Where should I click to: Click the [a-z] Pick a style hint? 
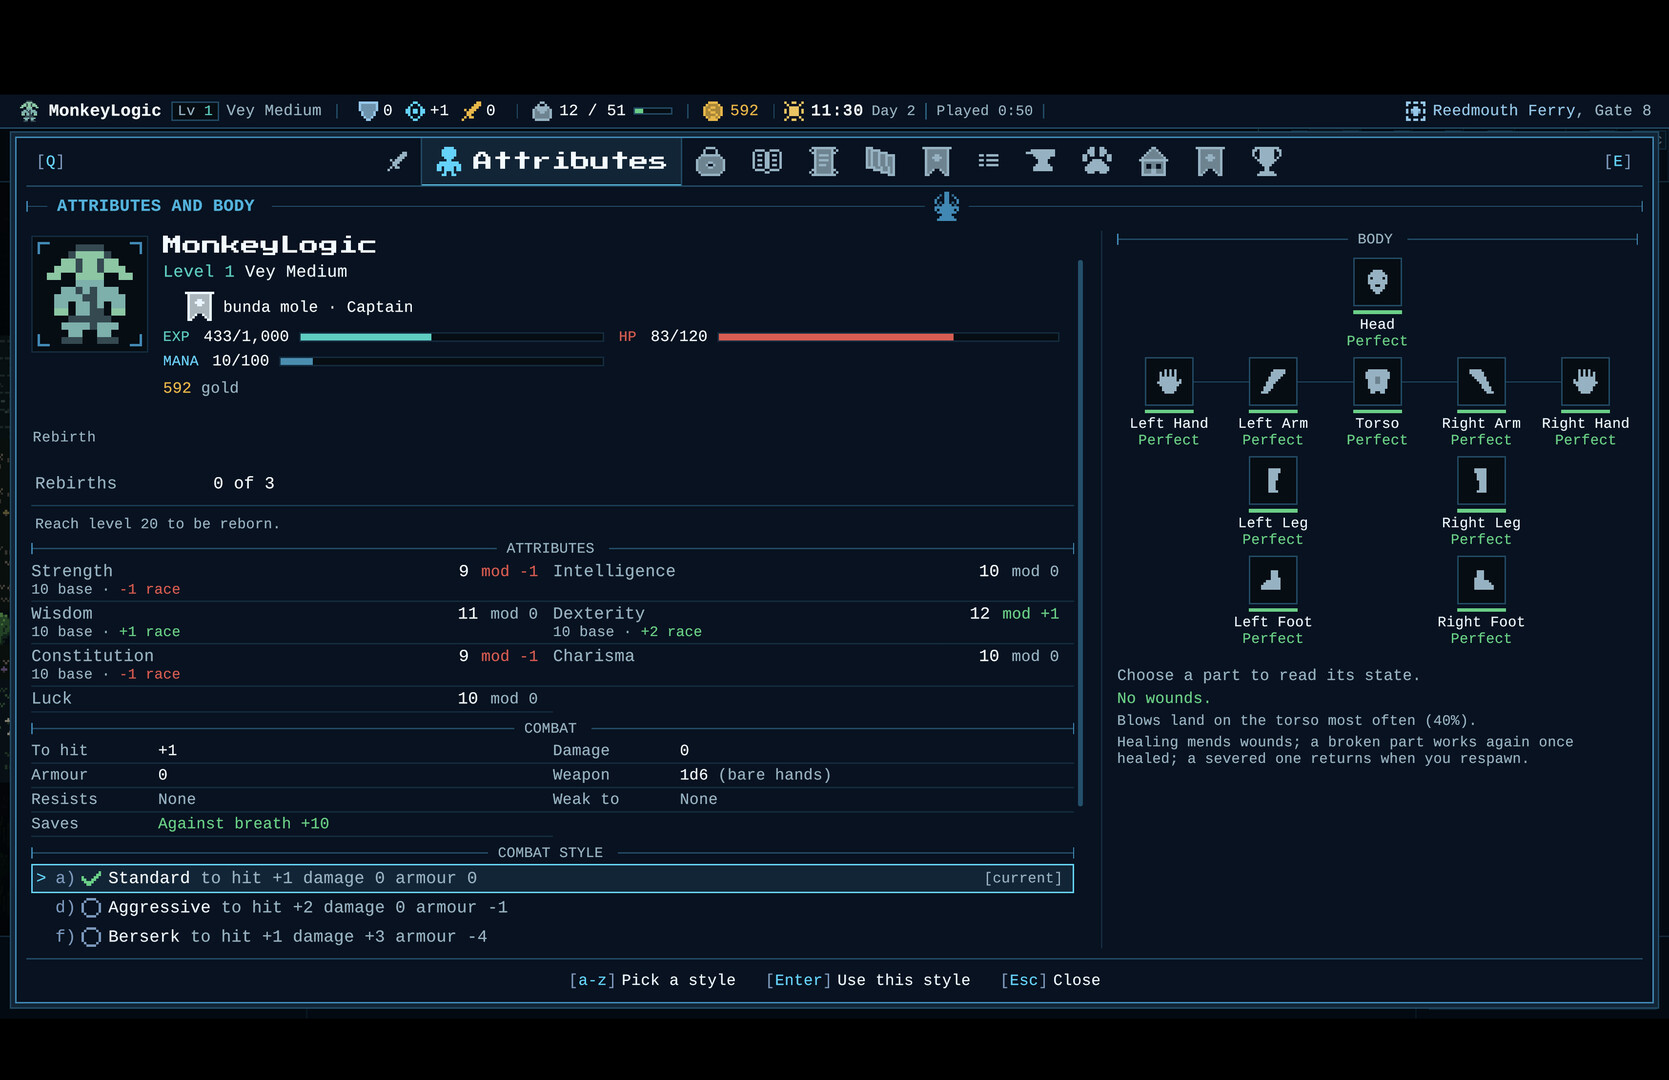coord(652,980)
